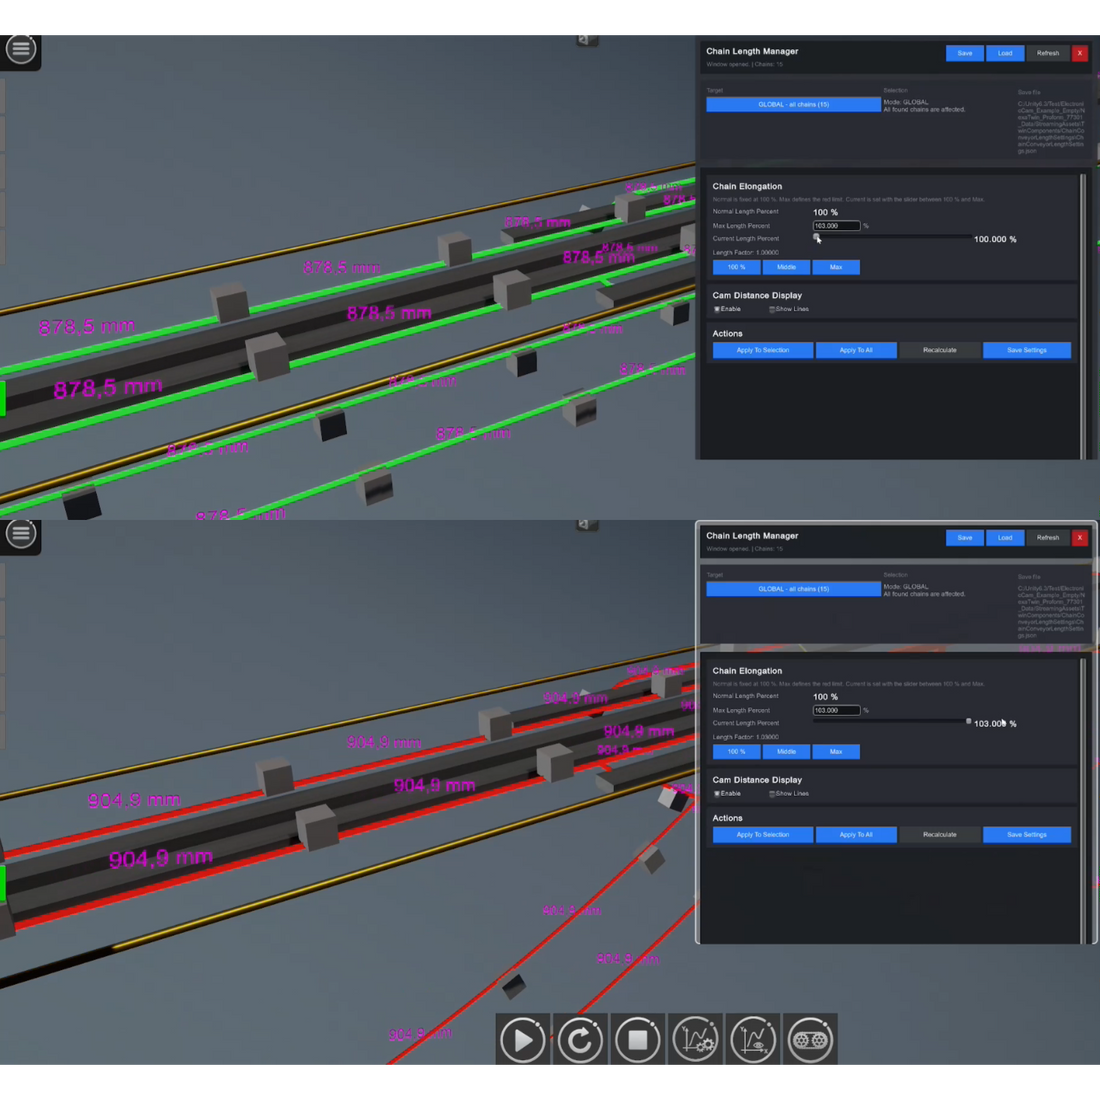Viewport: 1100px width, 1100px height.
Task: Click the lower panel's 'Actions' heading
Action: tap(727, 818)
